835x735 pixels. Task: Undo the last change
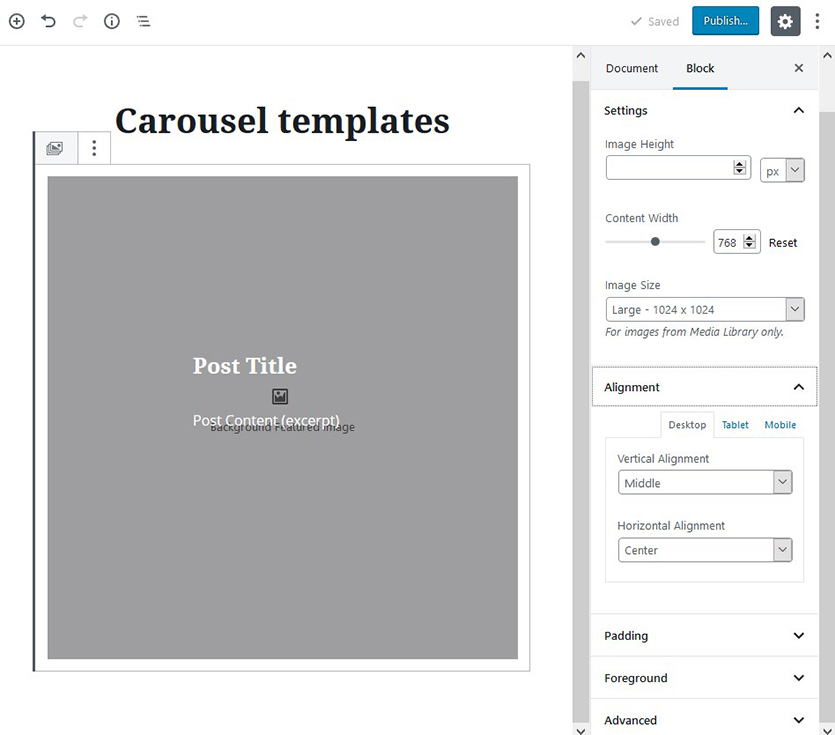(x=48, y=21)
